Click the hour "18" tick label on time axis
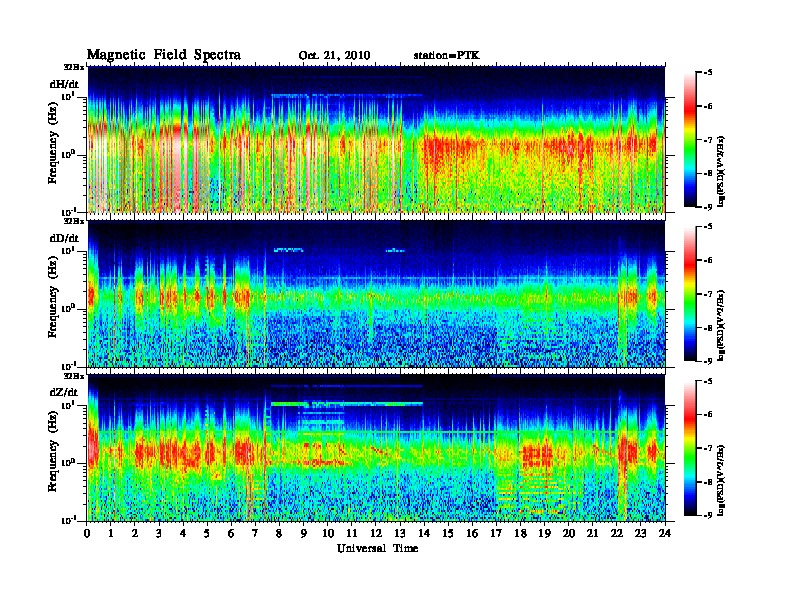 coord(520,533)
